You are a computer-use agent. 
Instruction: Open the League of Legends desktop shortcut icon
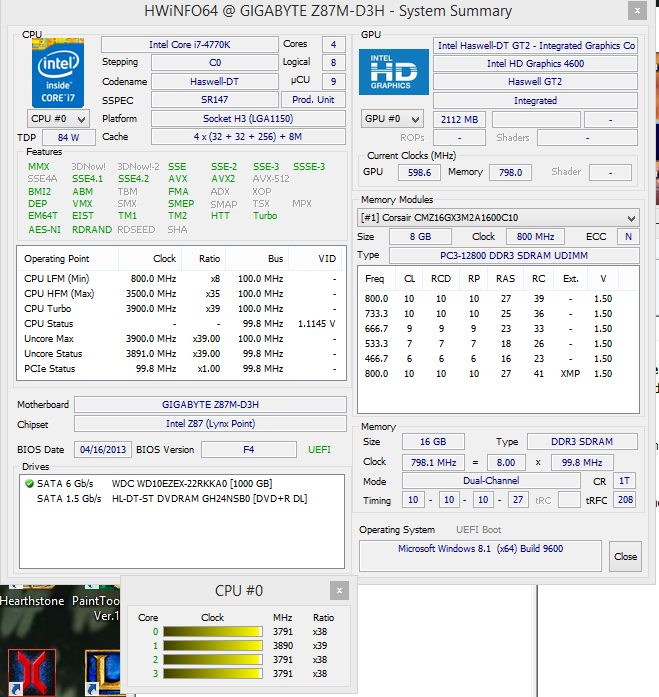click(x=102, y=672)
